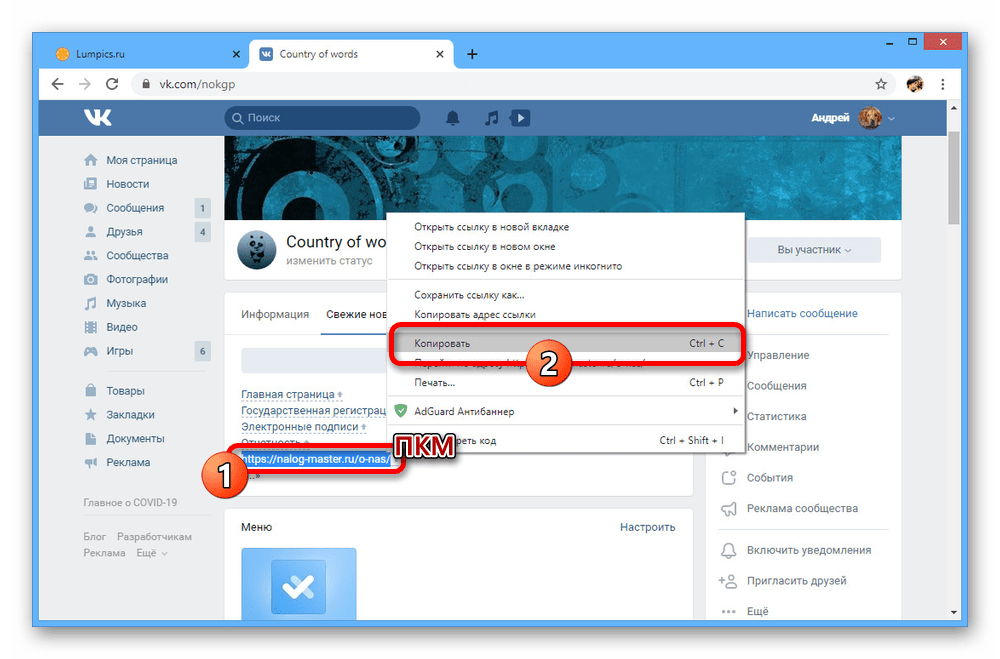The width and height of the screenshot is (1000, 659).
Task: Open Реклама сообщества
Action: [802, 508]
